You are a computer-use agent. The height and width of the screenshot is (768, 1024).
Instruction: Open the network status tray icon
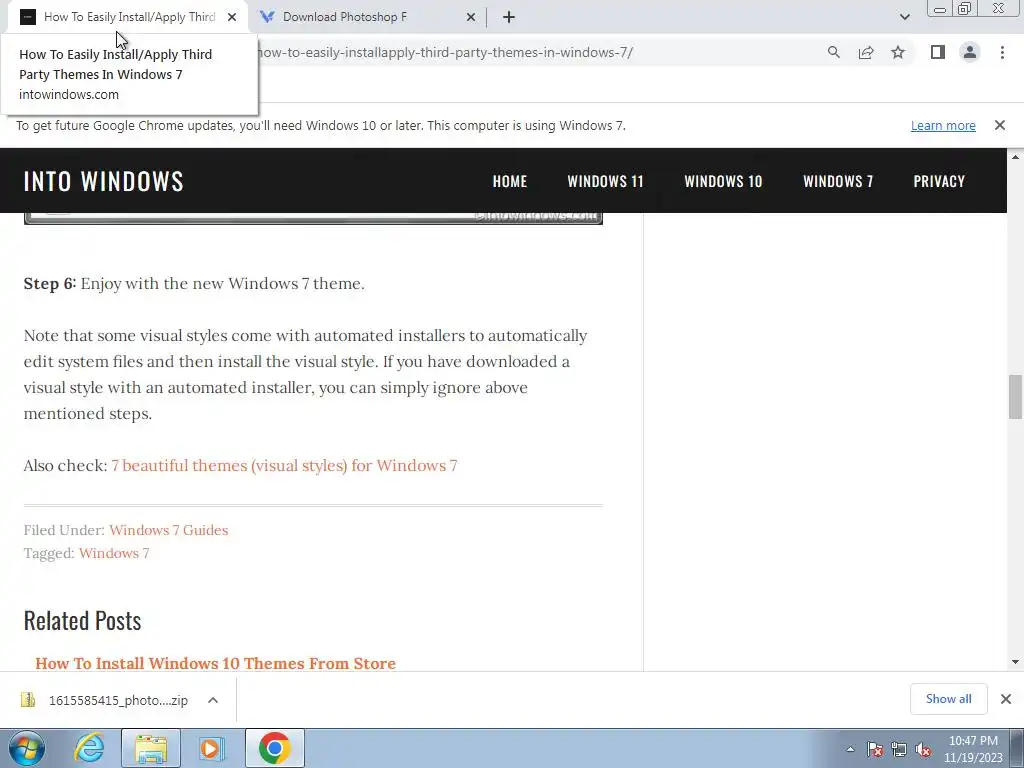click(899, 750)
